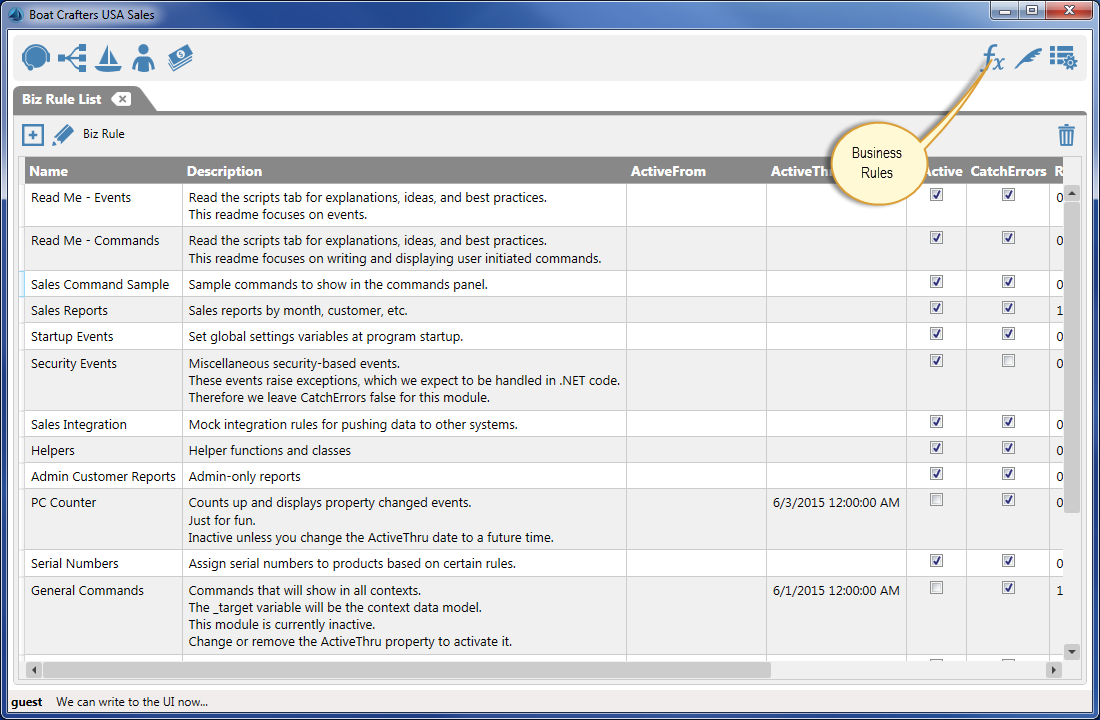This screenshot has width=1100, height=720.
Task: Select the "PC Counter" rule name
Action: [63, 502]
